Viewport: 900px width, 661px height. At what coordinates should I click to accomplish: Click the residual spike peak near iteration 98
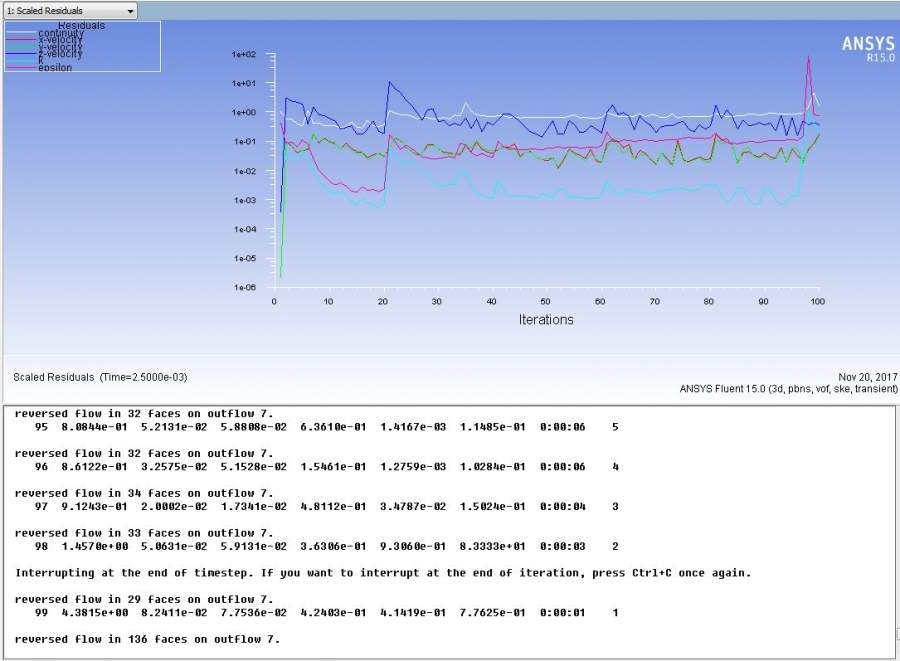click(x=808, y=57)
